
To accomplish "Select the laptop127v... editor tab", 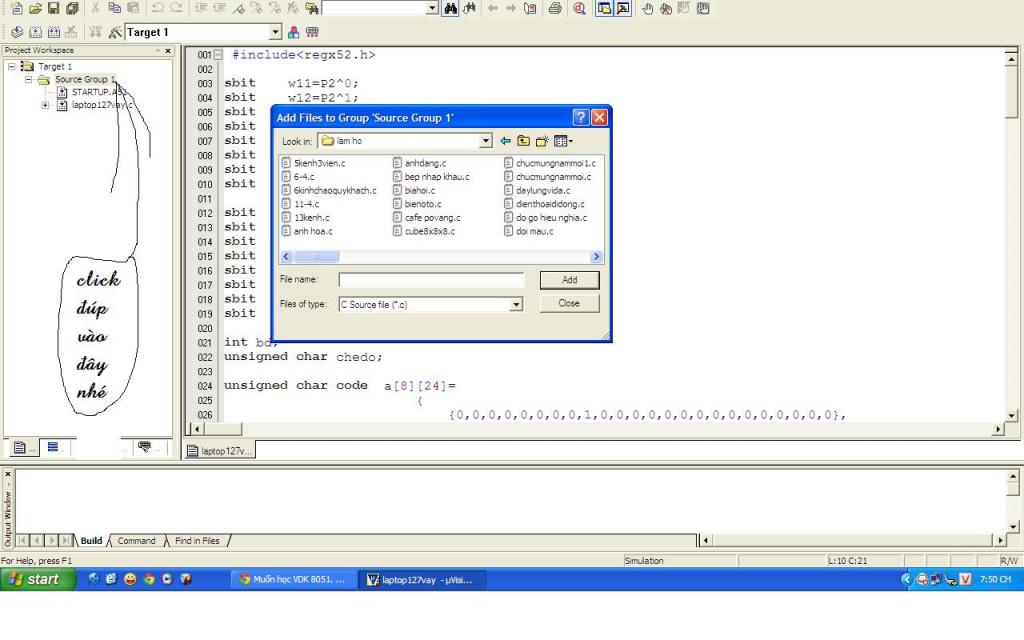I will click(x=219, y=451).
